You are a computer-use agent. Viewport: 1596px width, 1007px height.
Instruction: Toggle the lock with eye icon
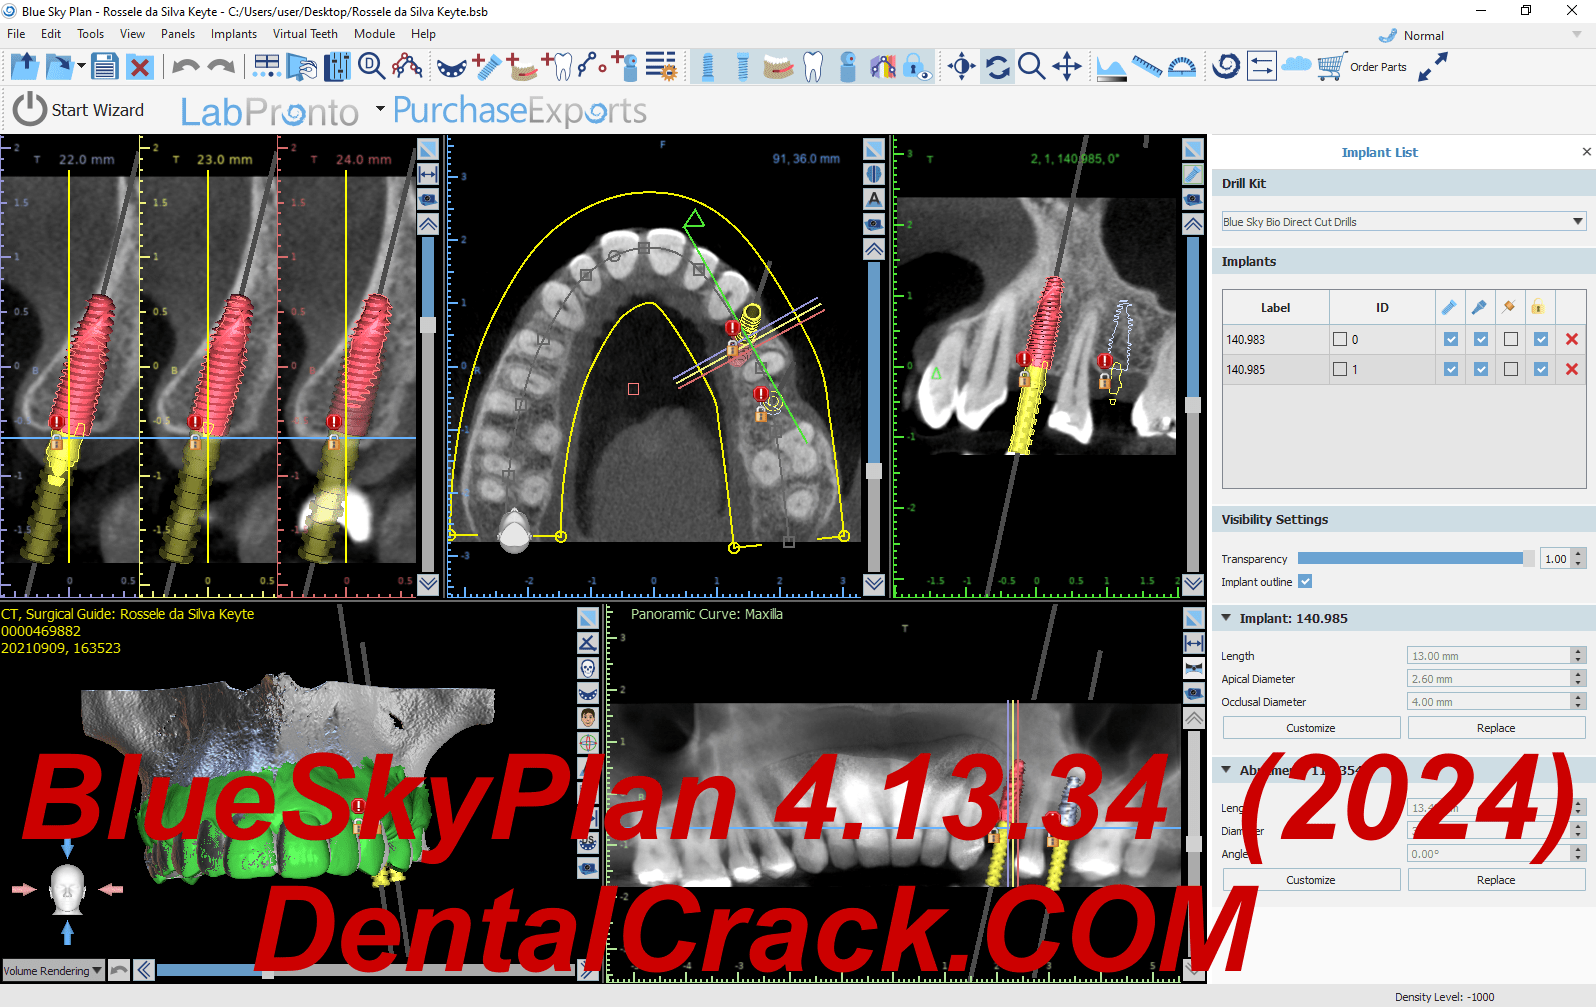917,67
